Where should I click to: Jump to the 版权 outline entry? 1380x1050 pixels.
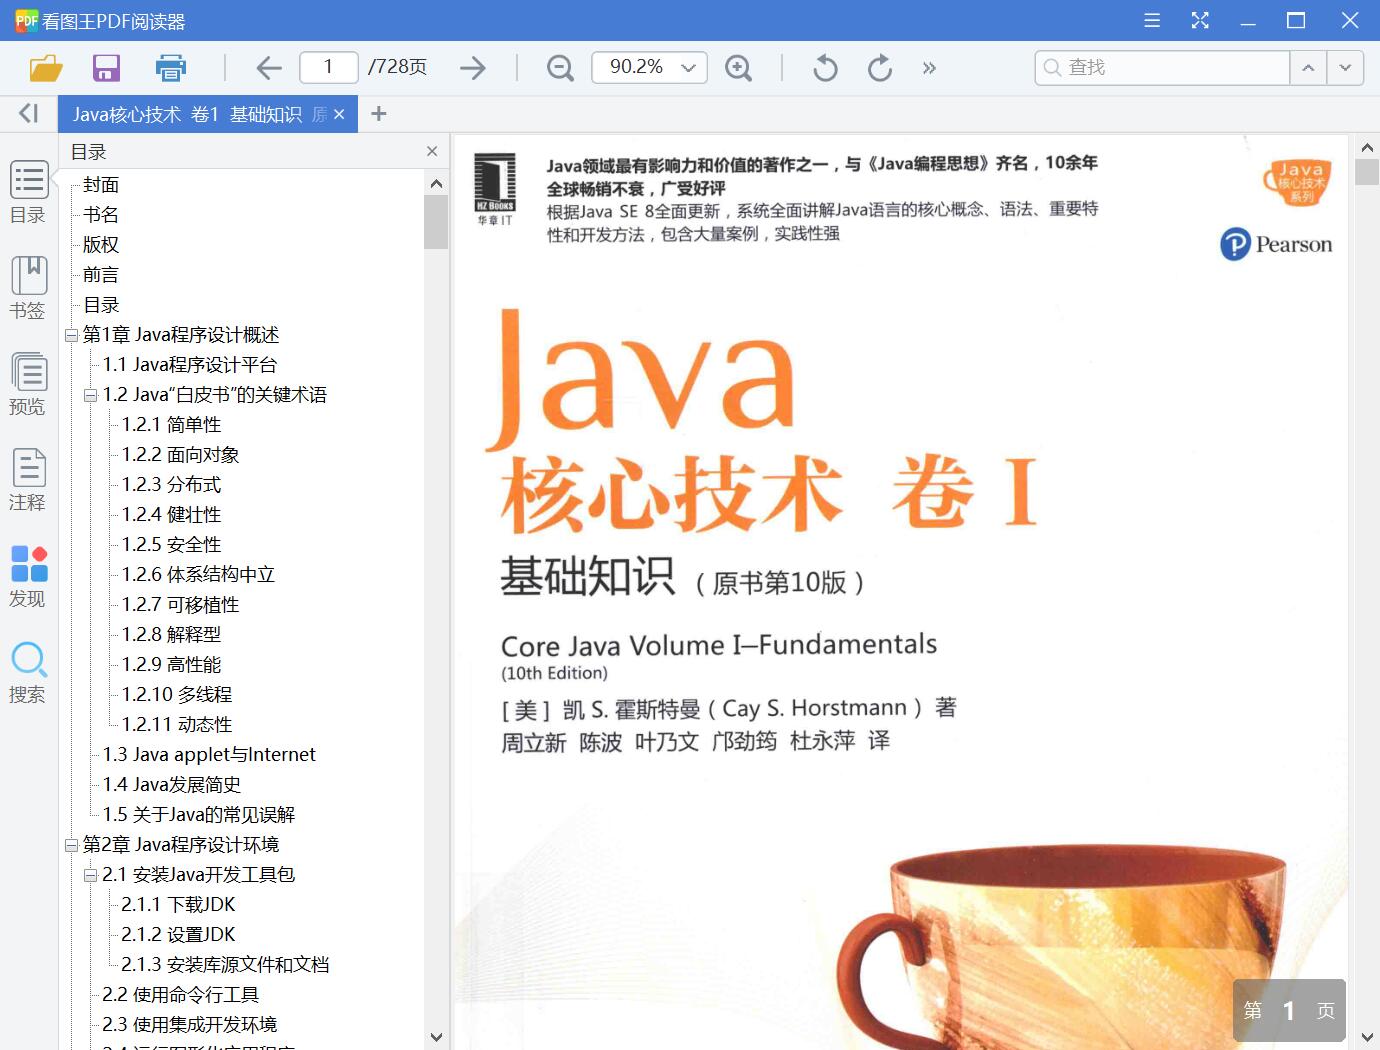point(101,245)
